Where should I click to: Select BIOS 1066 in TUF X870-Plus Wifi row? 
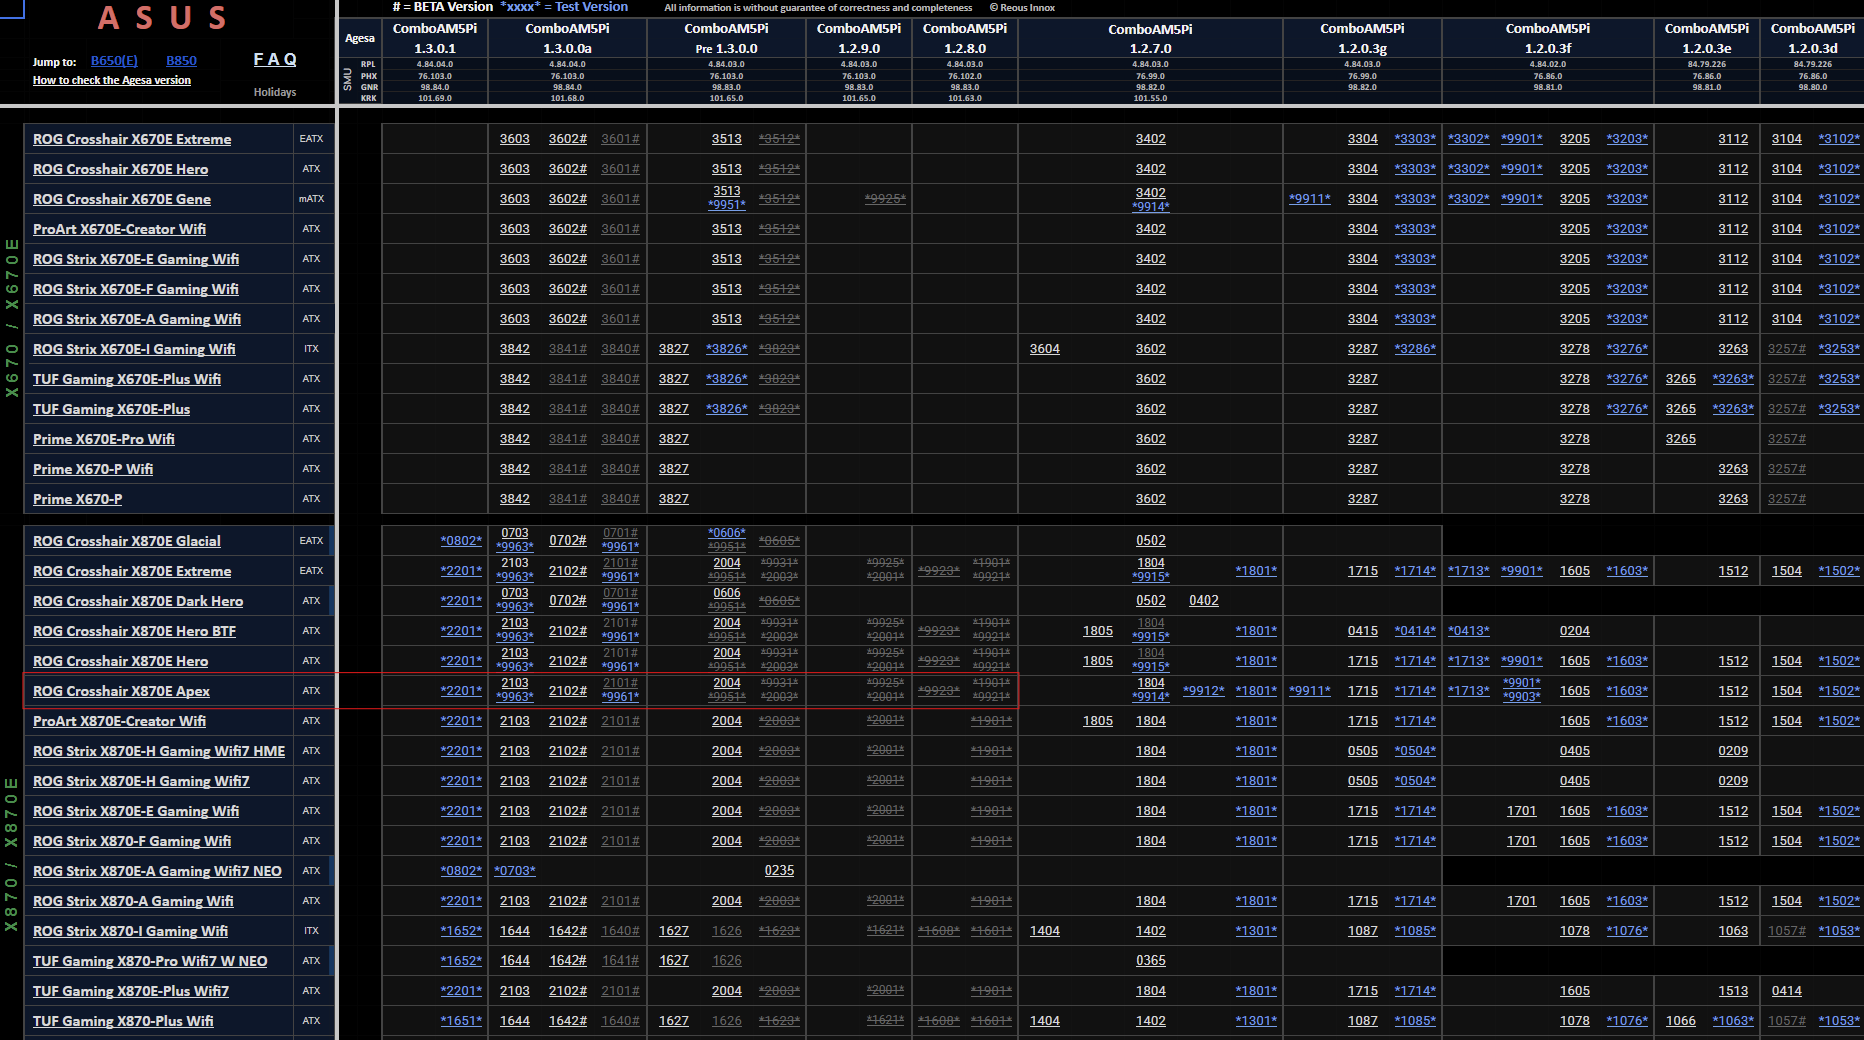click(1681, 1021)
